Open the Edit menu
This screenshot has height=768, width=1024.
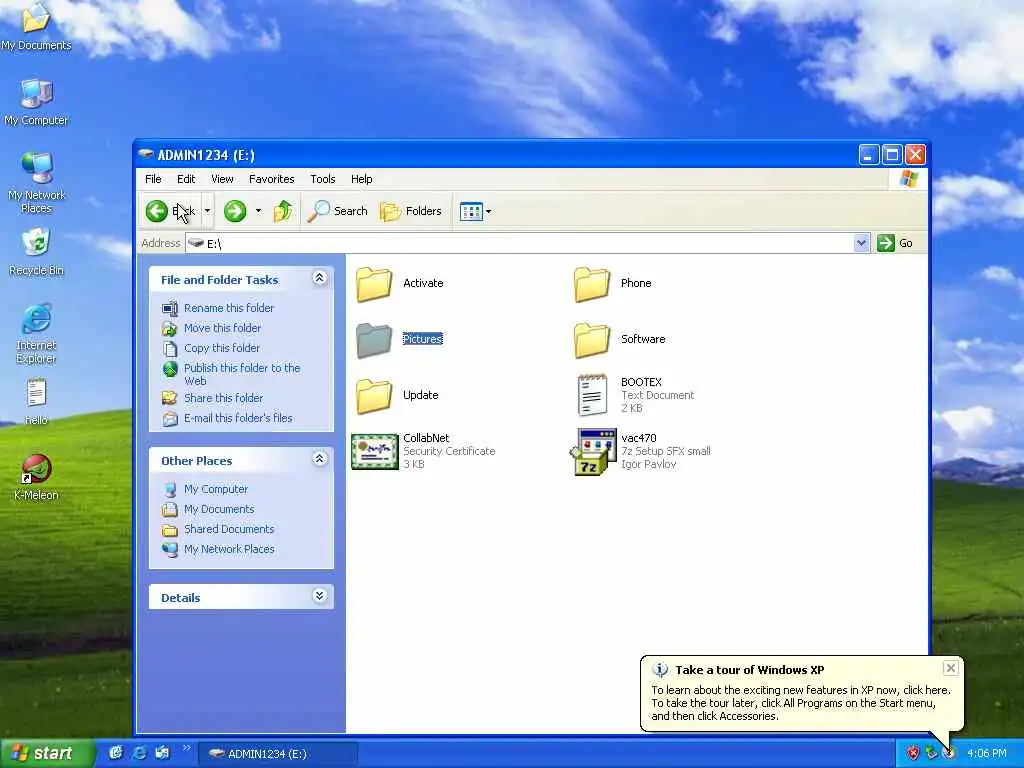click(186, 179)
